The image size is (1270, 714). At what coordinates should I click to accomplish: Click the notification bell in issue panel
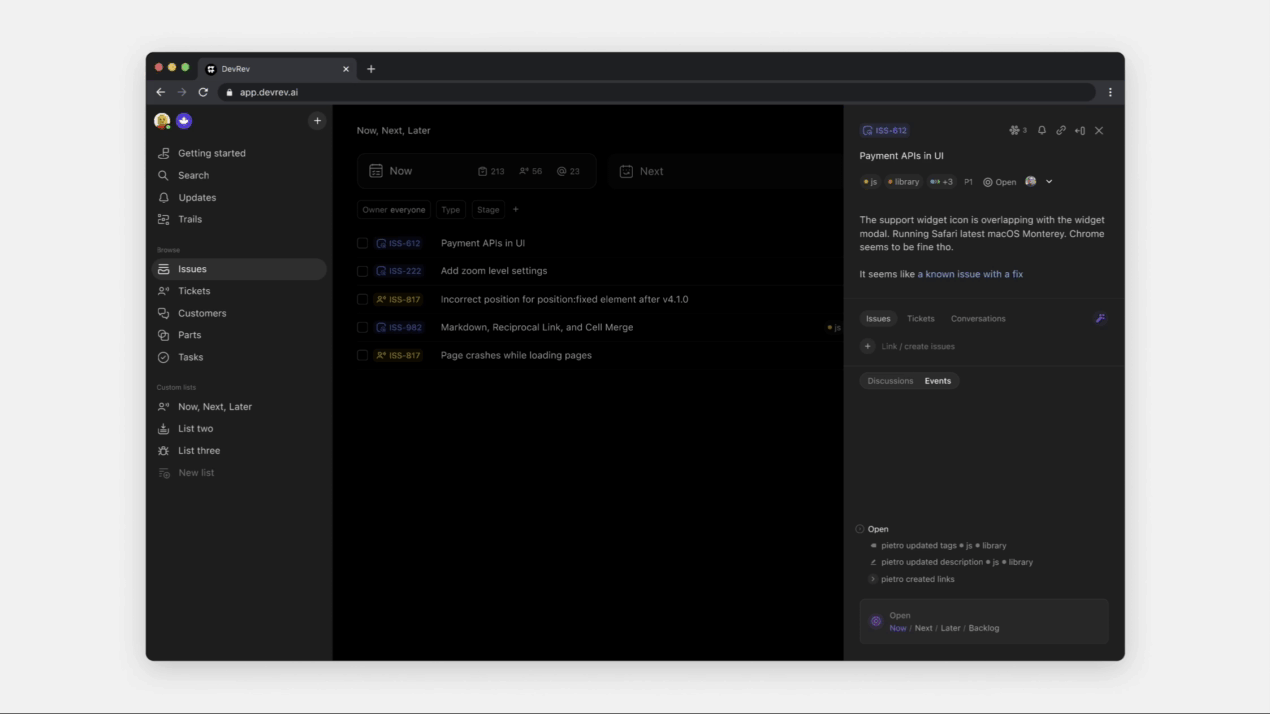[1042, 130]
